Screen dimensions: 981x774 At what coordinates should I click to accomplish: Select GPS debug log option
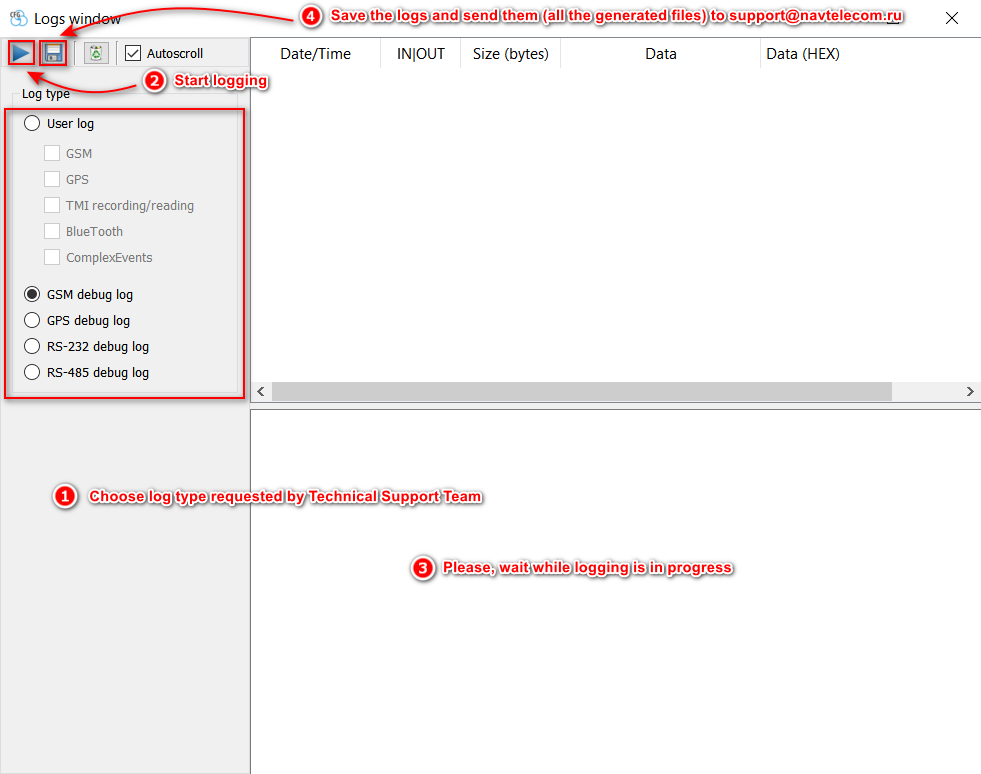click(x=32, y=321)
